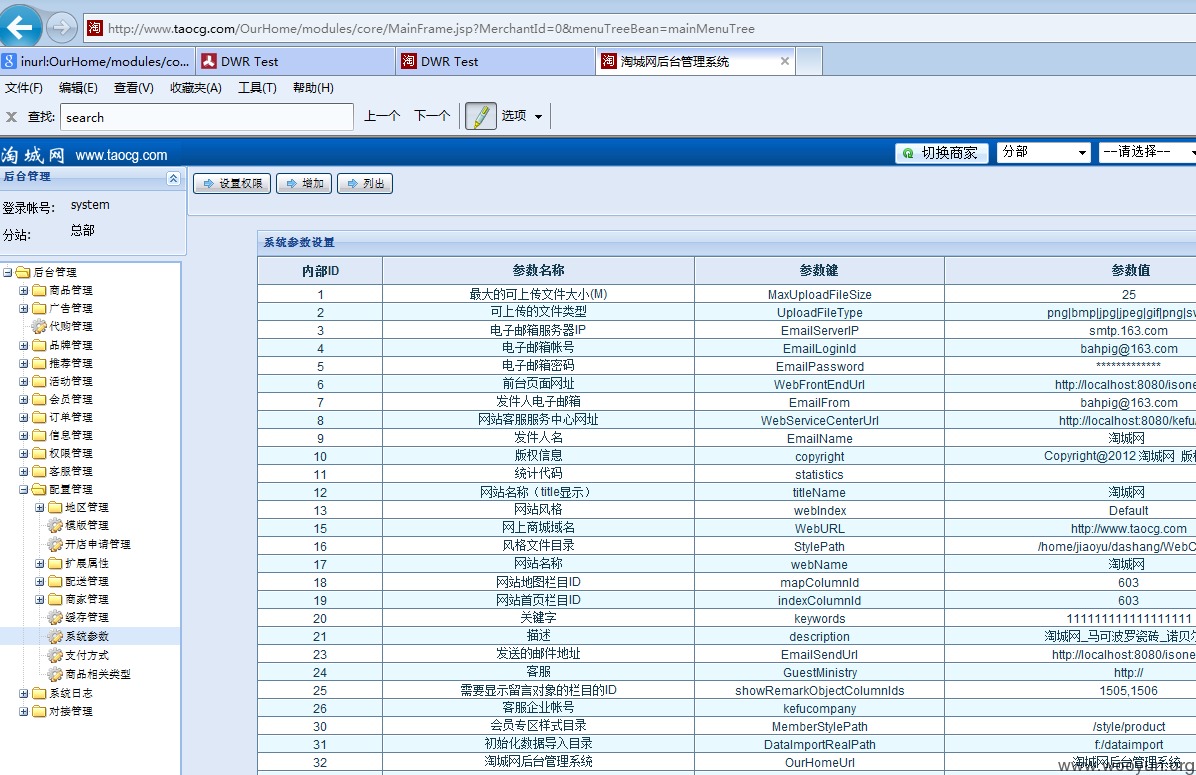Switch to the second DWR Test tab
This screenshot has width=1196, height=775.
(x=496, y=61)
